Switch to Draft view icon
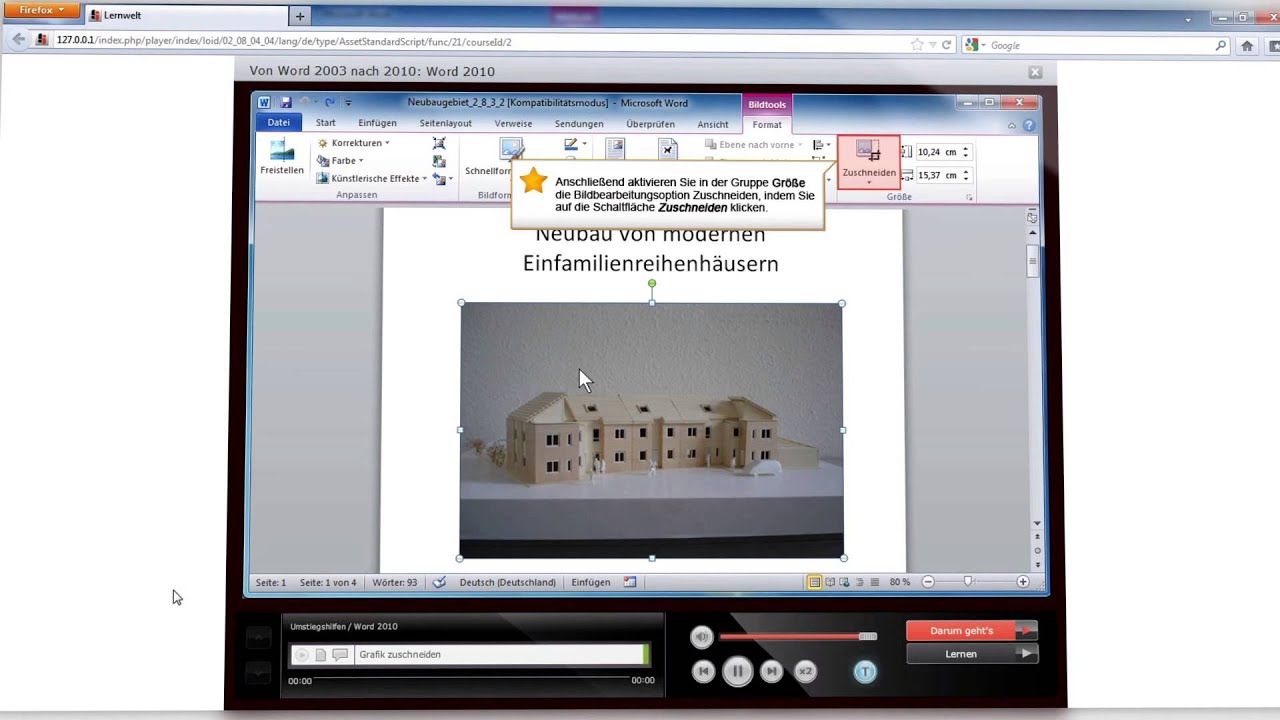 pos(875,582)
